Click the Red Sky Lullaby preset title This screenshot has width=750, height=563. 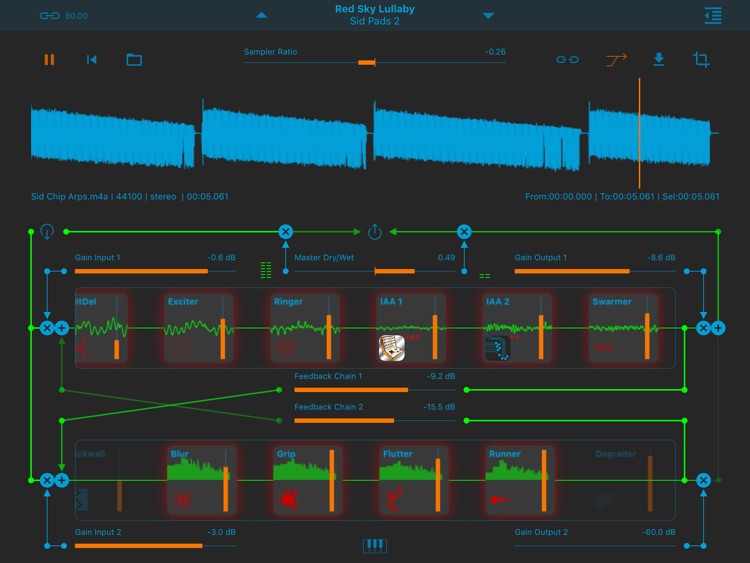(375, 9)
